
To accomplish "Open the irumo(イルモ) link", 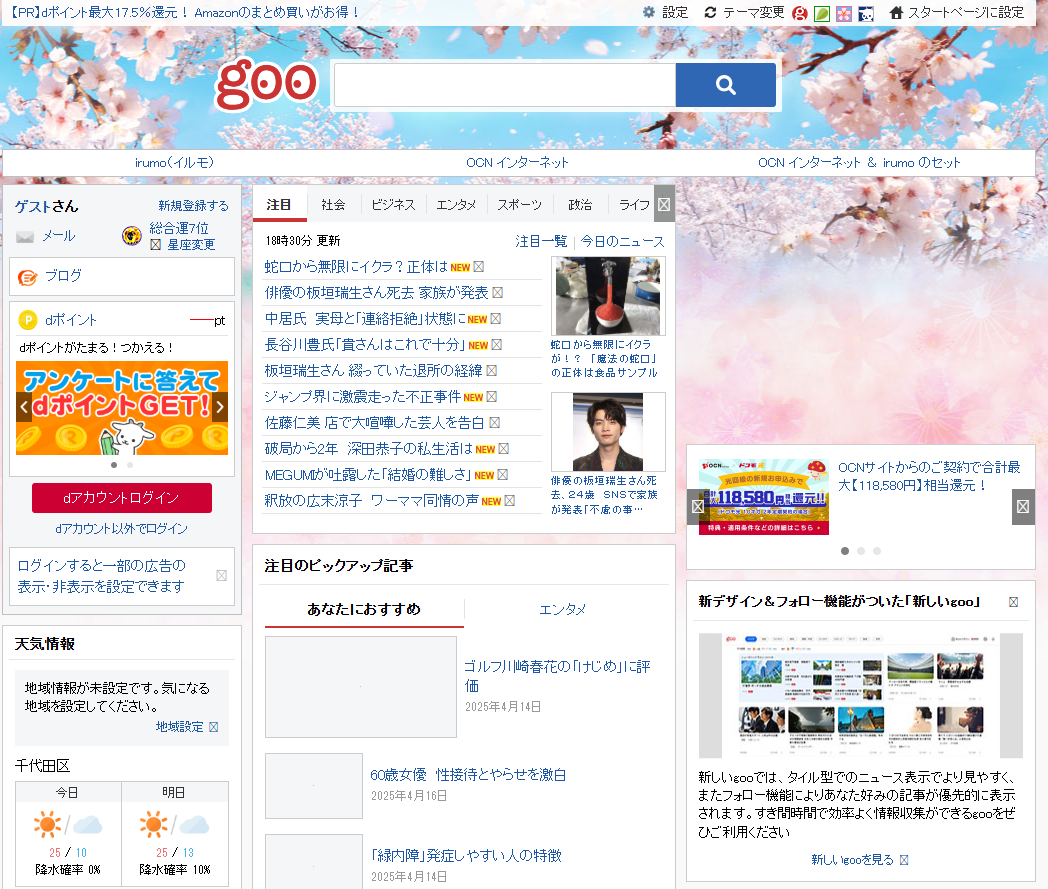I will point(174,162).
